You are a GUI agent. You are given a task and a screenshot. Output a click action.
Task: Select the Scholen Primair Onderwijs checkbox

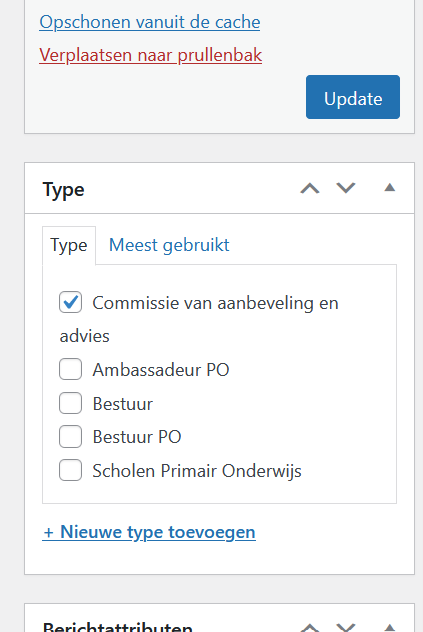click(x=71, y=470)
